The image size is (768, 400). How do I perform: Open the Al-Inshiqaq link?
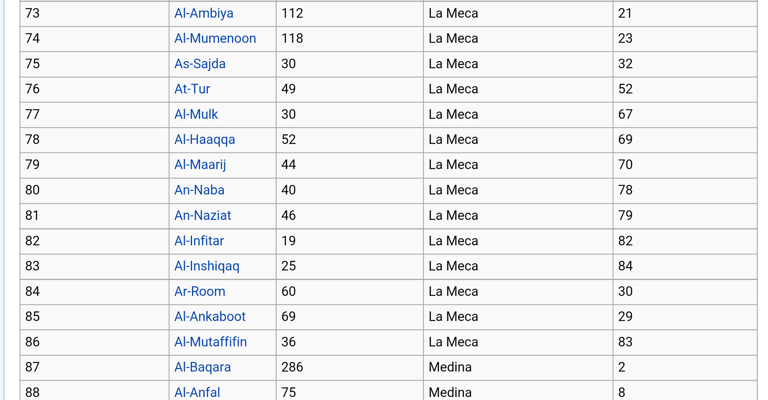coord(207,266)
